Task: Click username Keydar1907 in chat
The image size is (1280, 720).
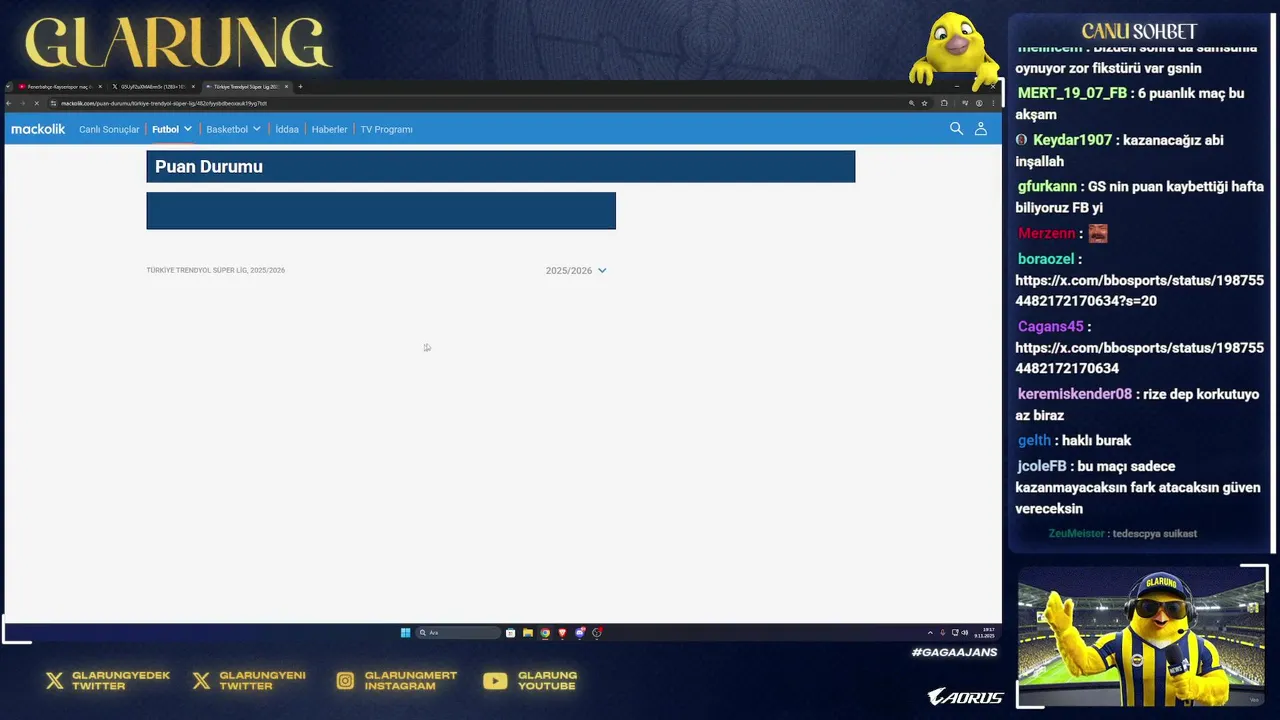Action: coord(1072,140)
